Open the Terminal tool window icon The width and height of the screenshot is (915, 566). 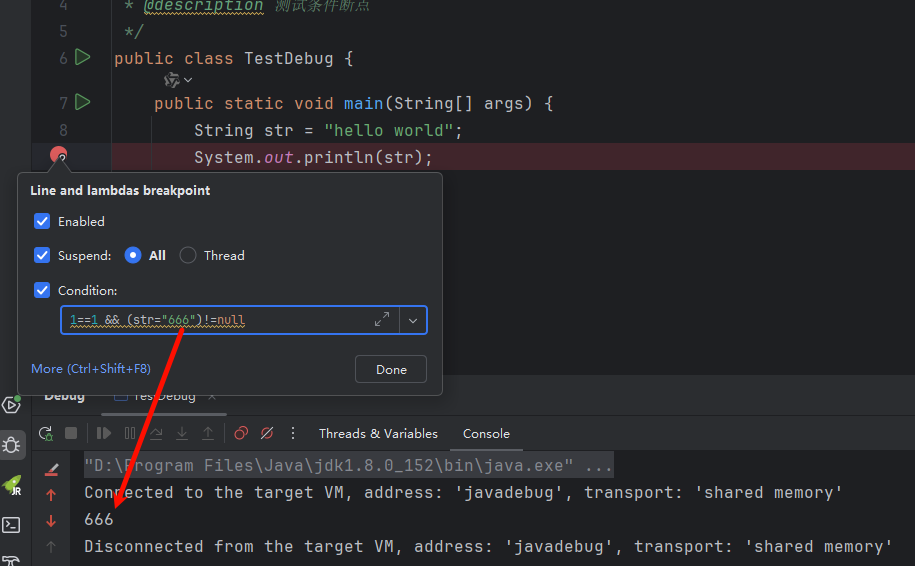pos(12,524)
